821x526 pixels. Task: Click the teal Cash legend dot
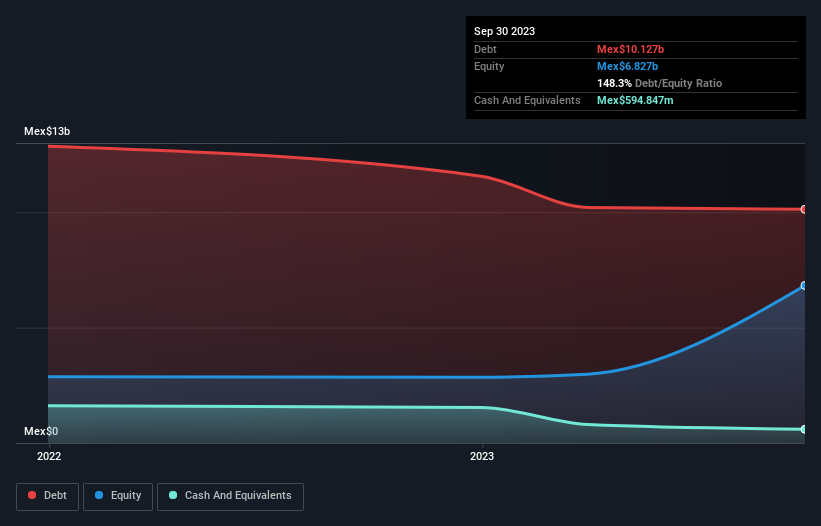(x=173, y=495)
